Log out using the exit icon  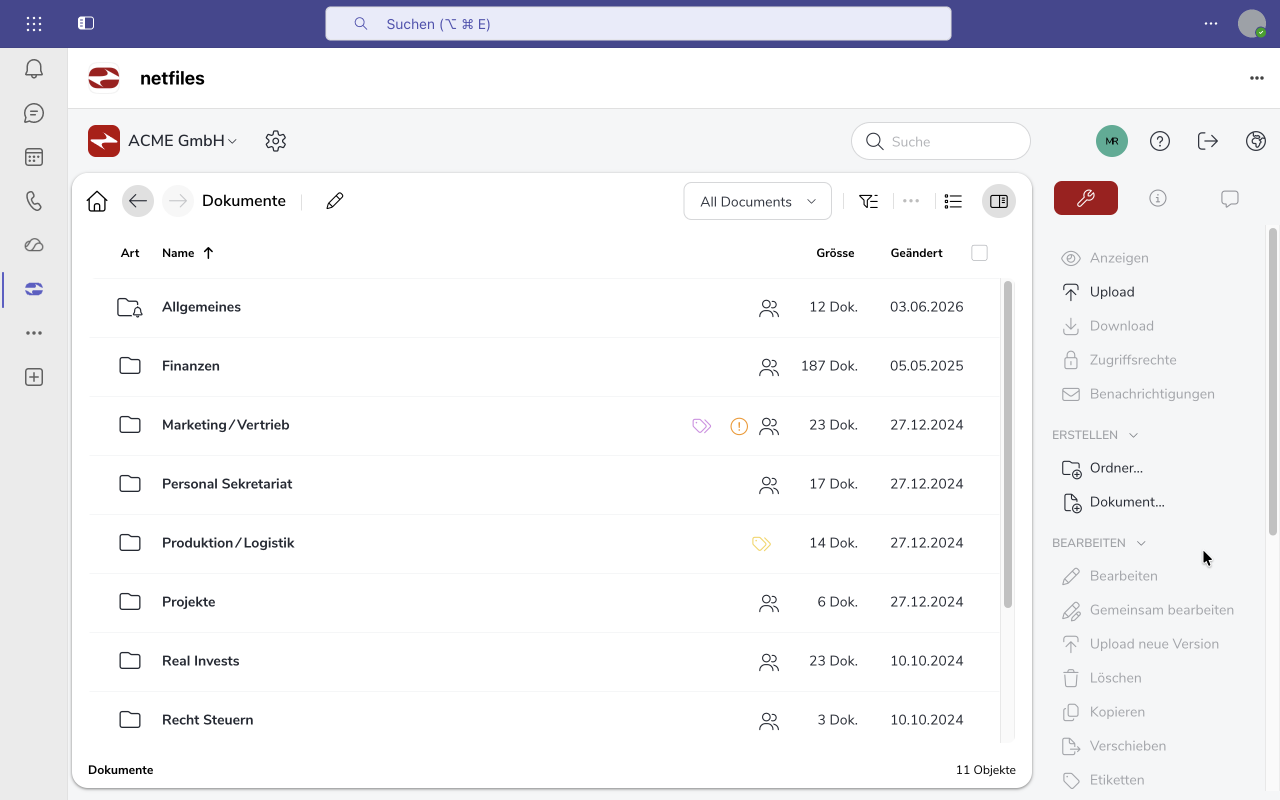[x=1208, y=141]
